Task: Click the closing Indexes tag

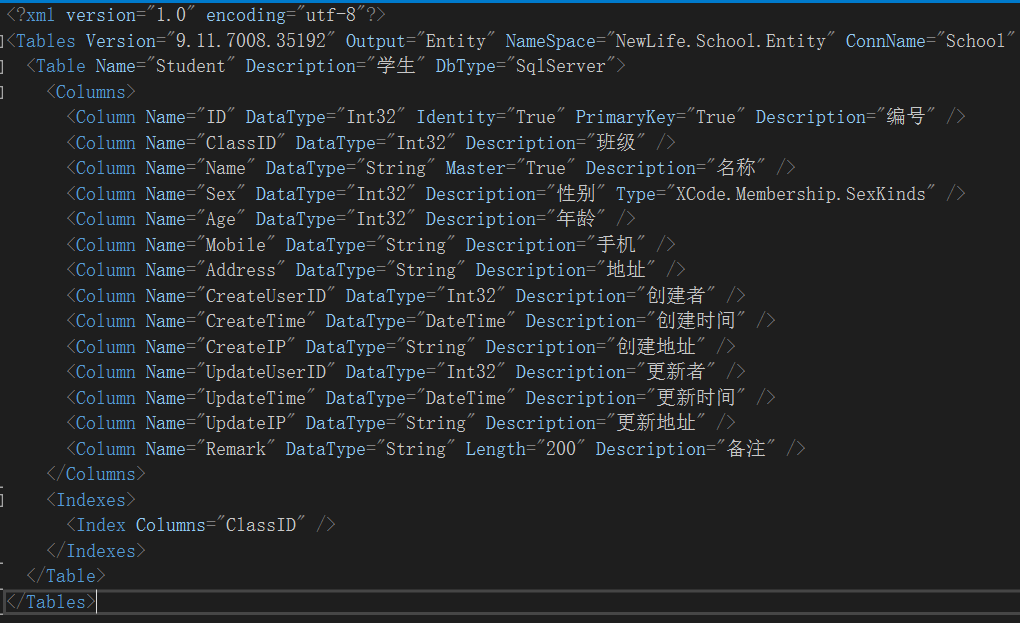Action: click(x=96, y=550)
